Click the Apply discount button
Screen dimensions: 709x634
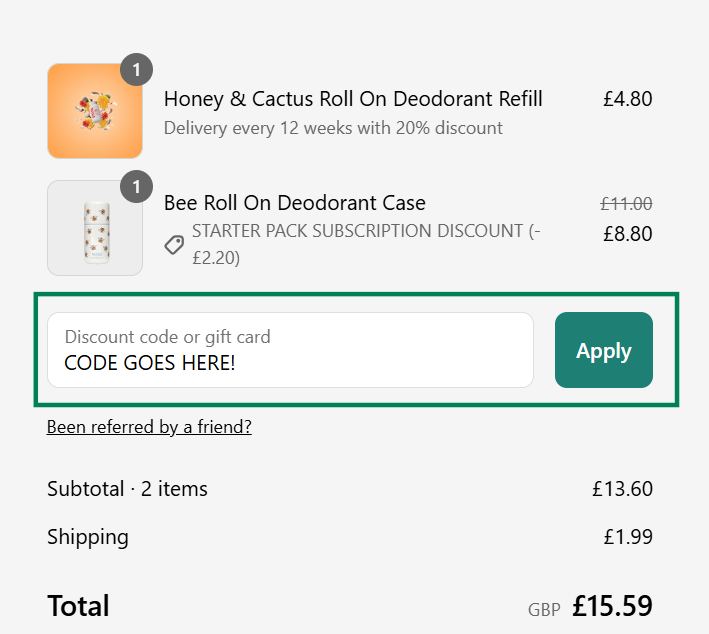[x=603, y=350]
